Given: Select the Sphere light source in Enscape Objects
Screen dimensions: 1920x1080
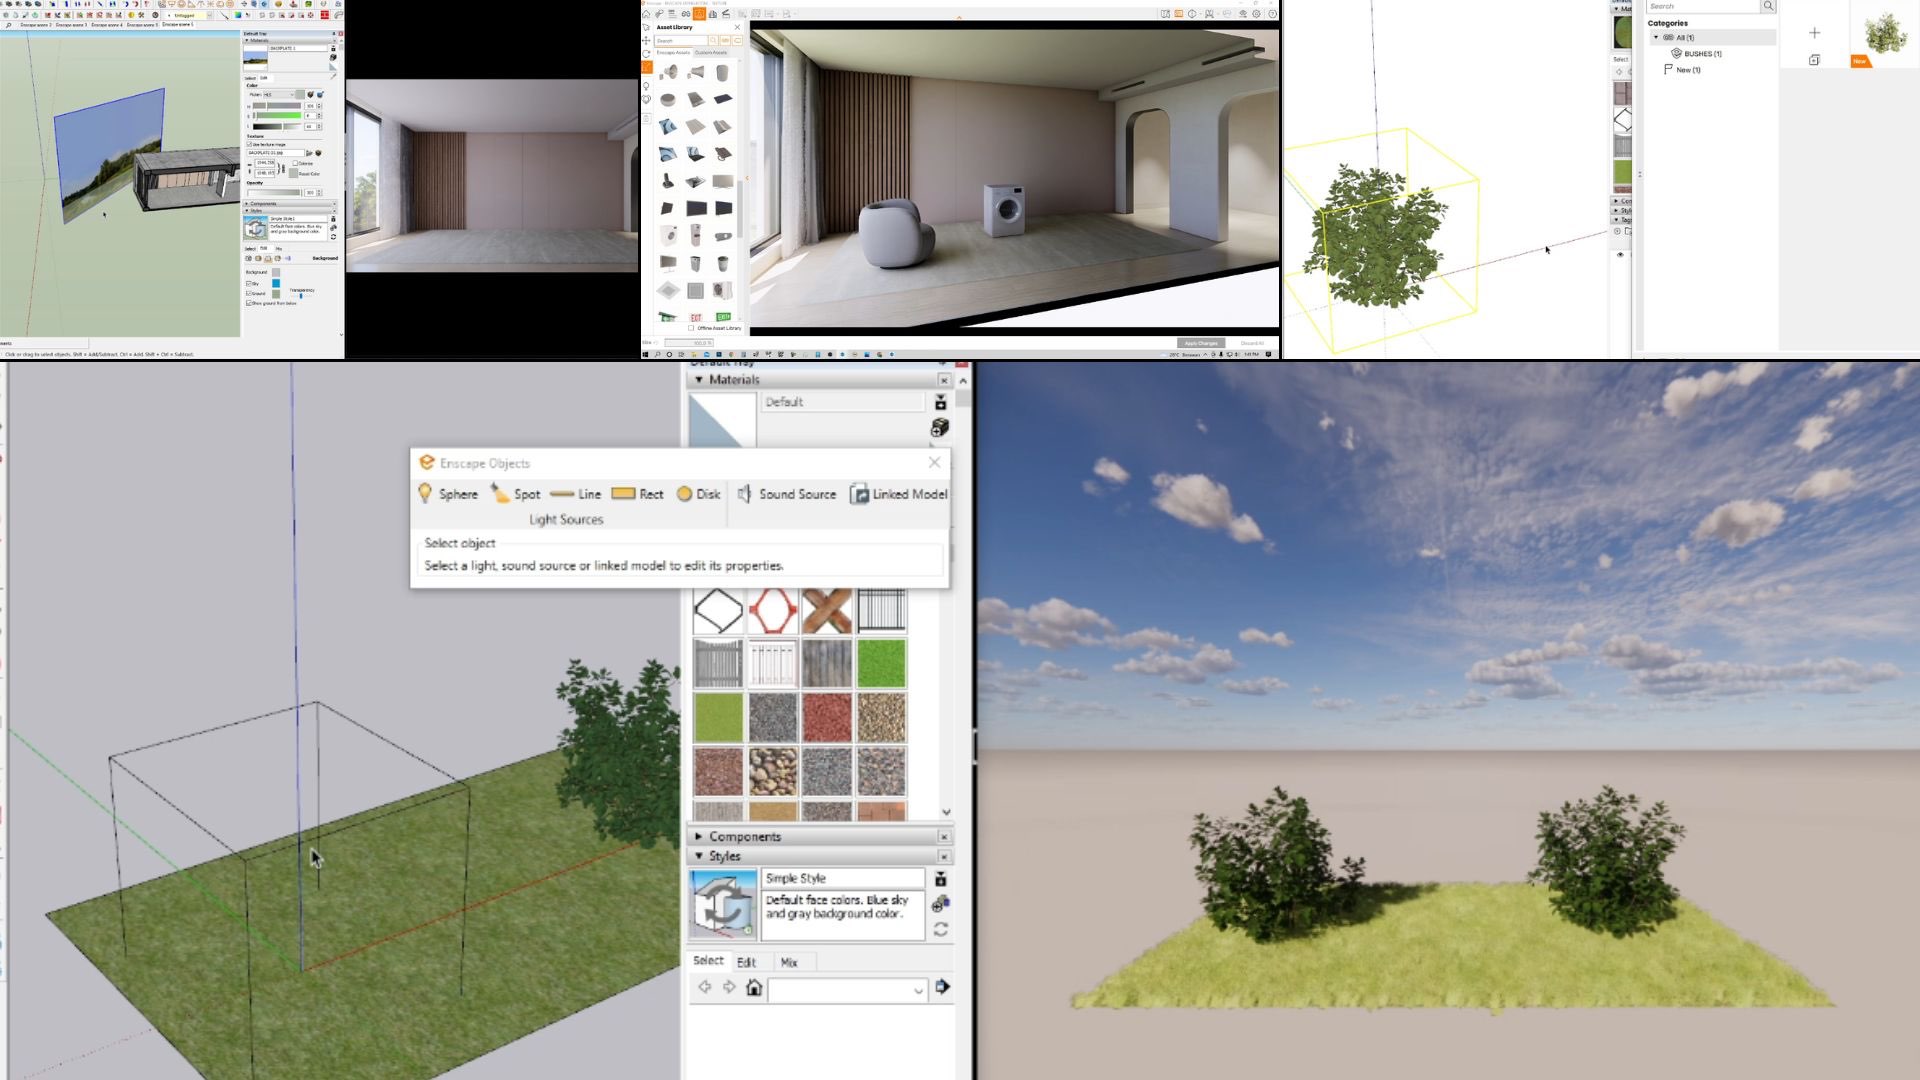Looking at the screenshot, I should point(448,494).
